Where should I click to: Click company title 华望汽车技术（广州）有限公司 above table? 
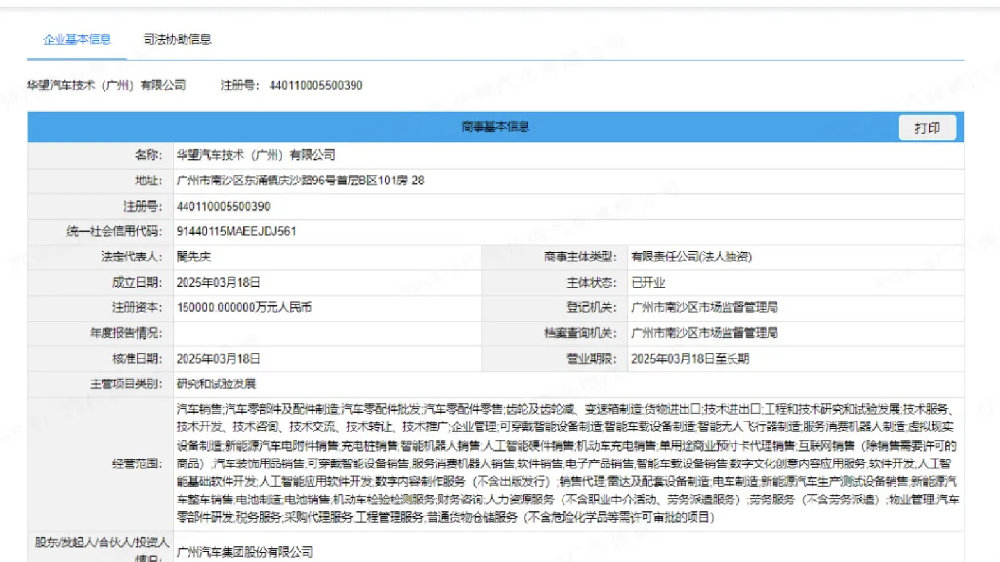tap(107, 85)
